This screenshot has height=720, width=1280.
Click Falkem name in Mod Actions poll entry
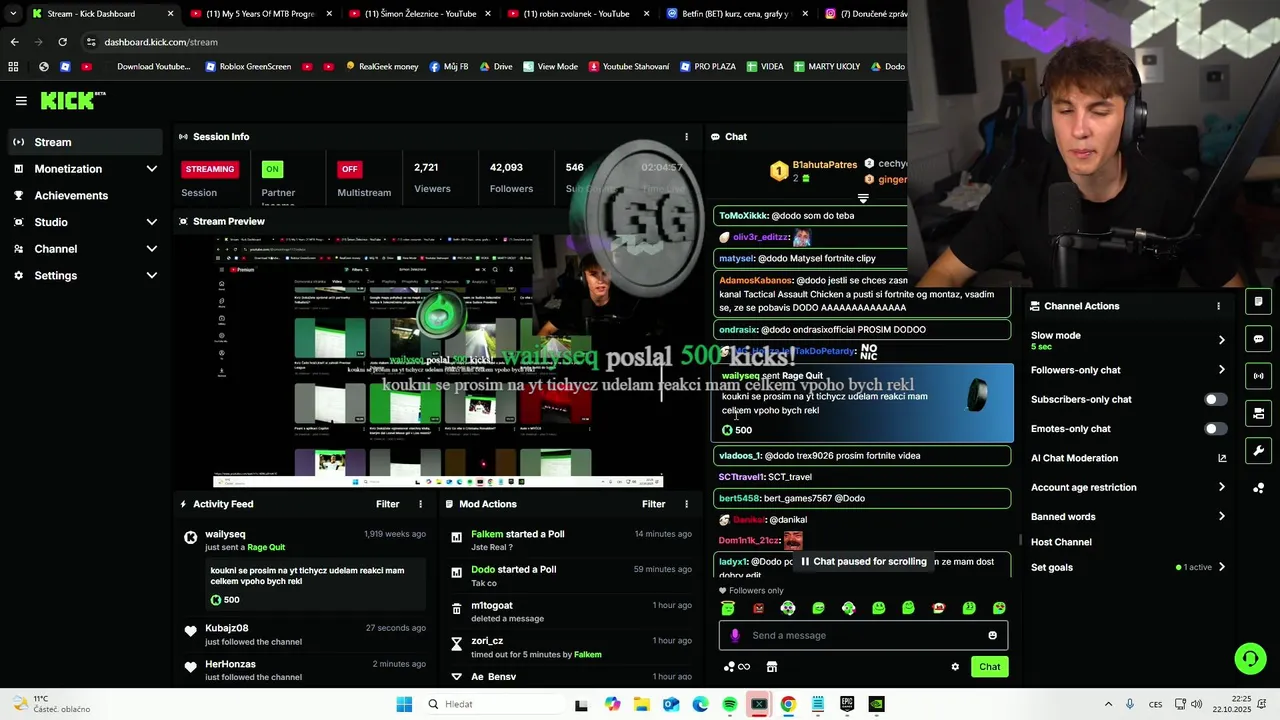point(487,534)
